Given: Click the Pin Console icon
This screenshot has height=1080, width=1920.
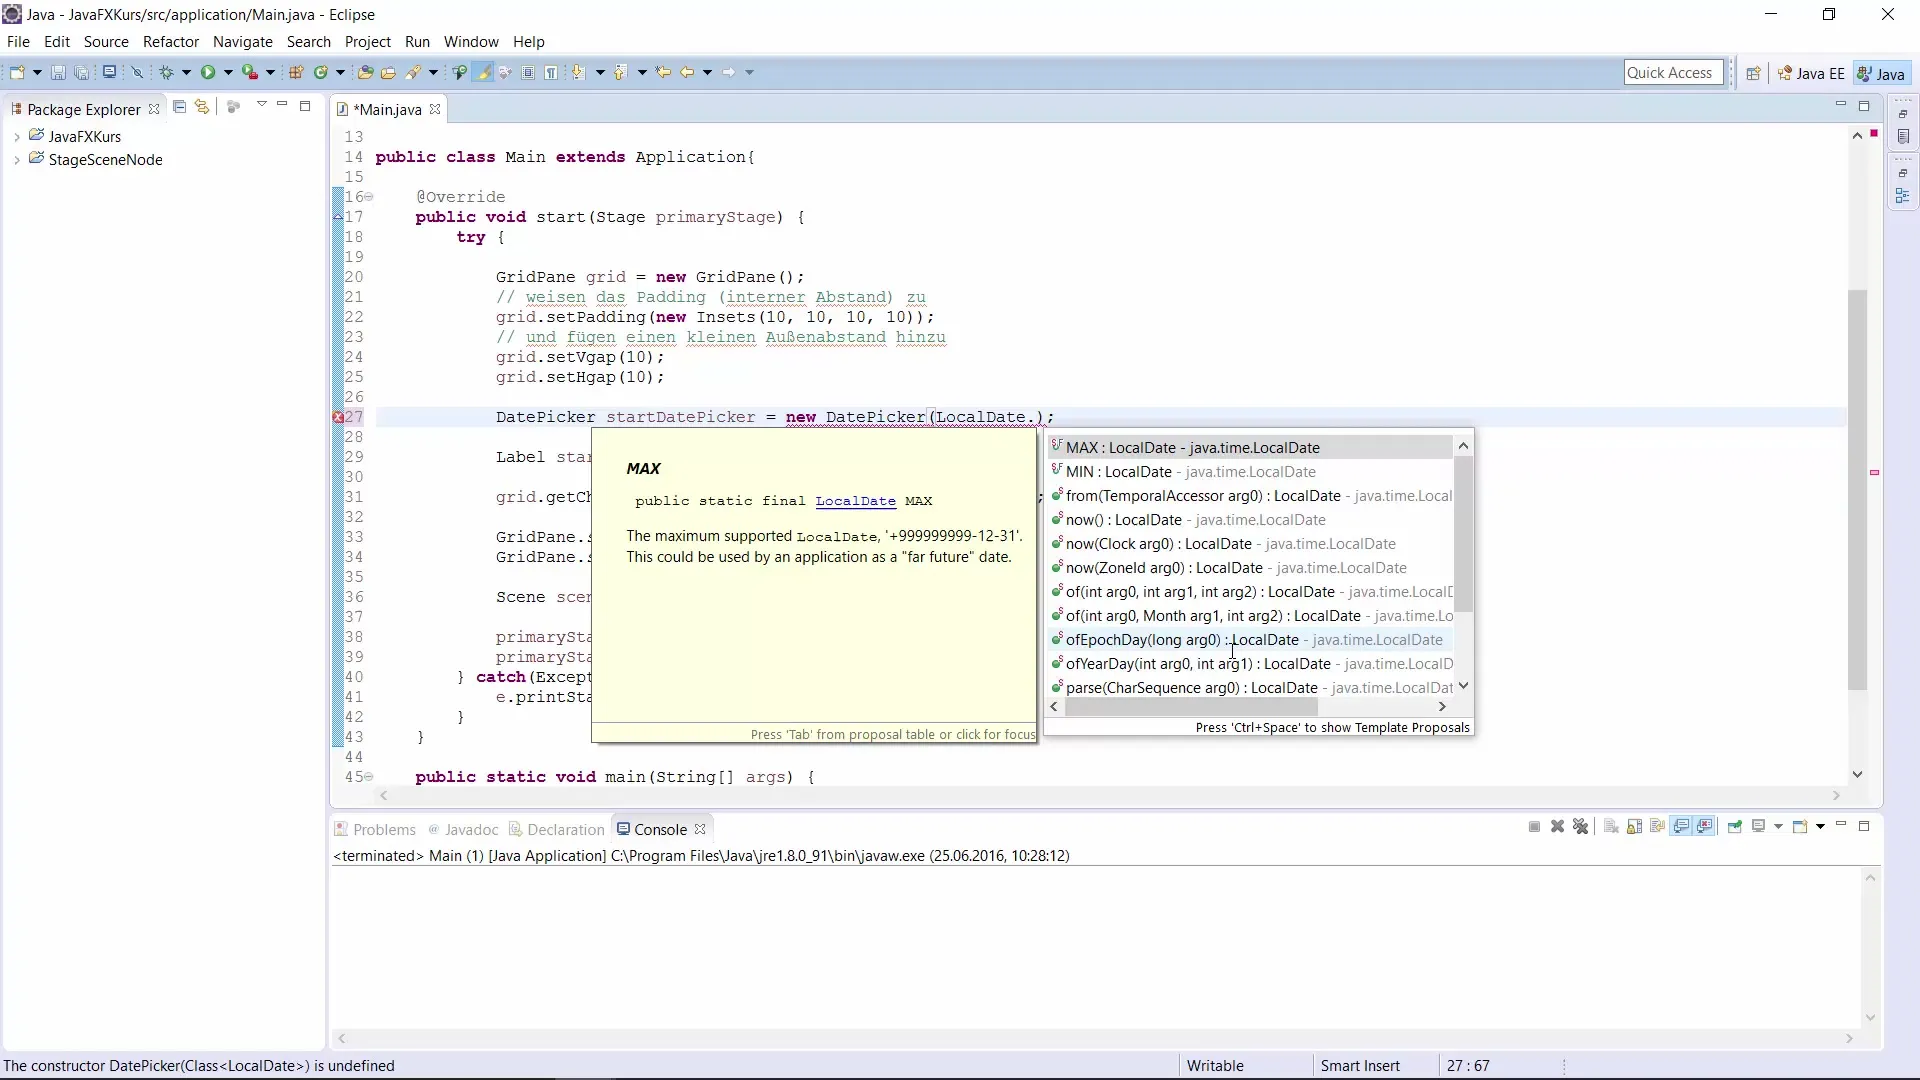Looking at the screenshot, I should 1735,826.
